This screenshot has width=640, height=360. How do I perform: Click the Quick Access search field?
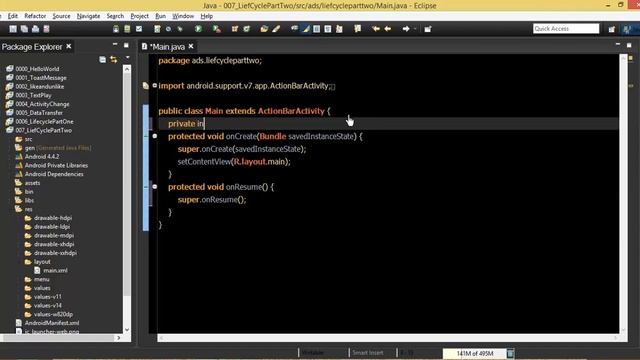tap(566, 29)
